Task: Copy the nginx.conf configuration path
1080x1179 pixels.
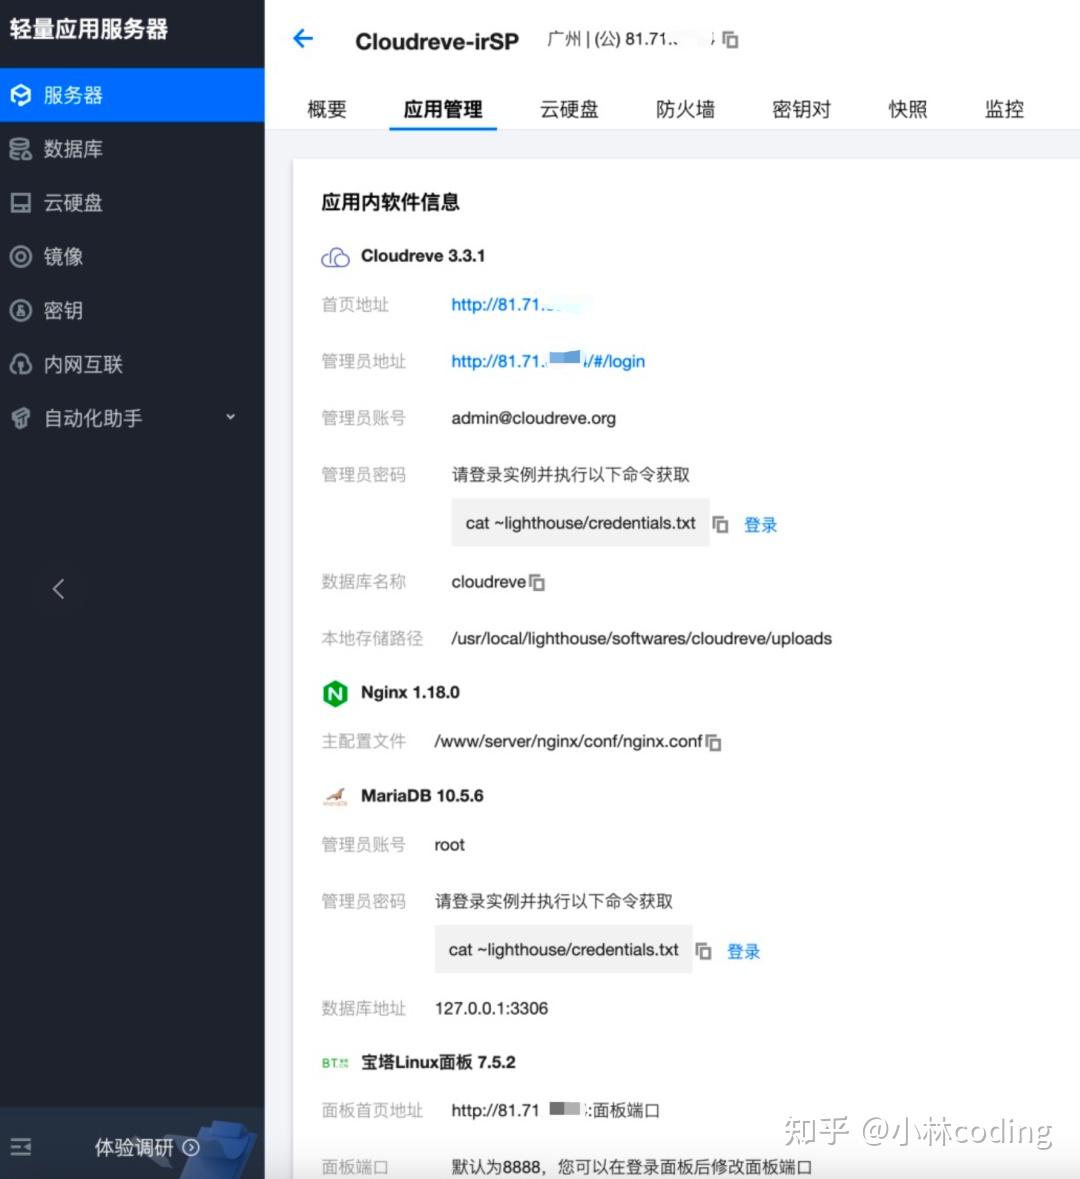Action: [712, 741]
